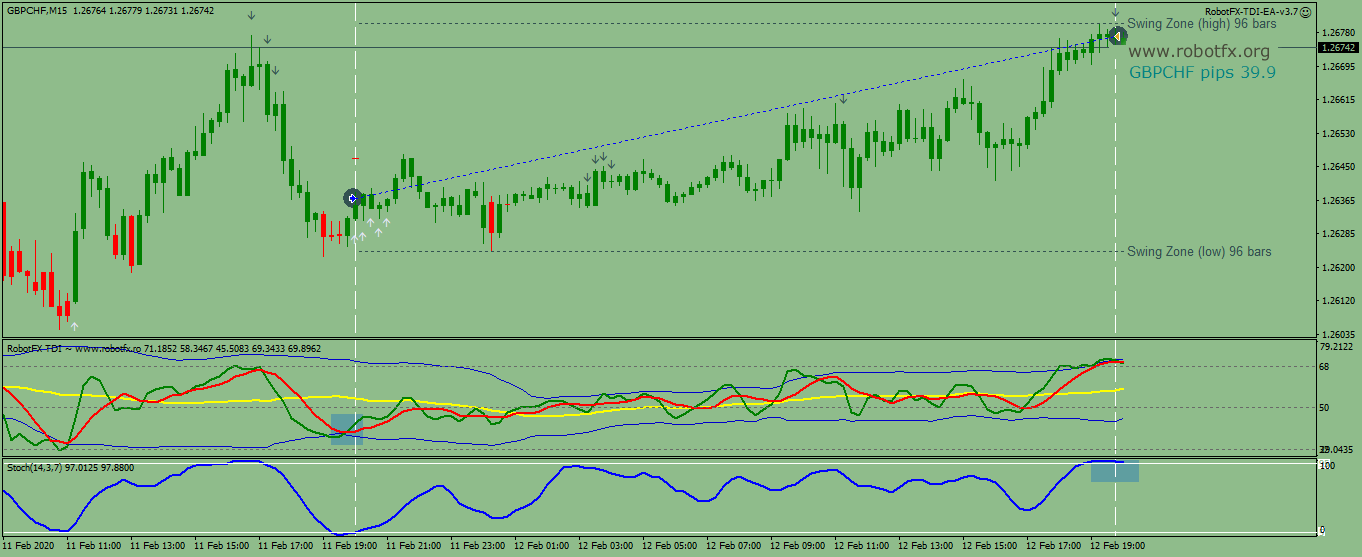Click the 1.26780 price axis label

(1338, 33)
